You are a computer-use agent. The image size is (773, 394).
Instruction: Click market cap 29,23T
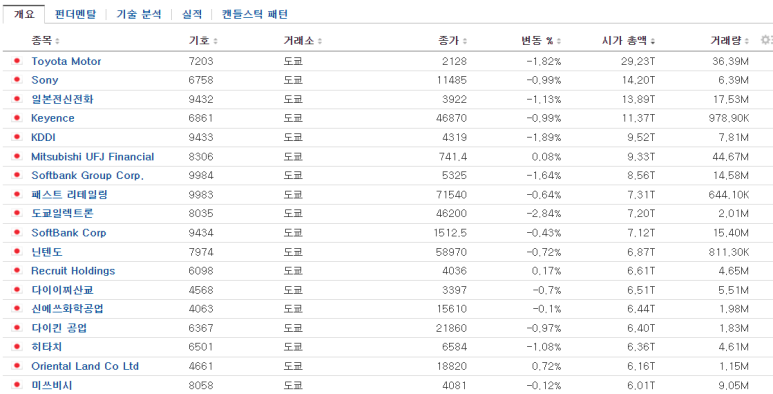point(639,61)
